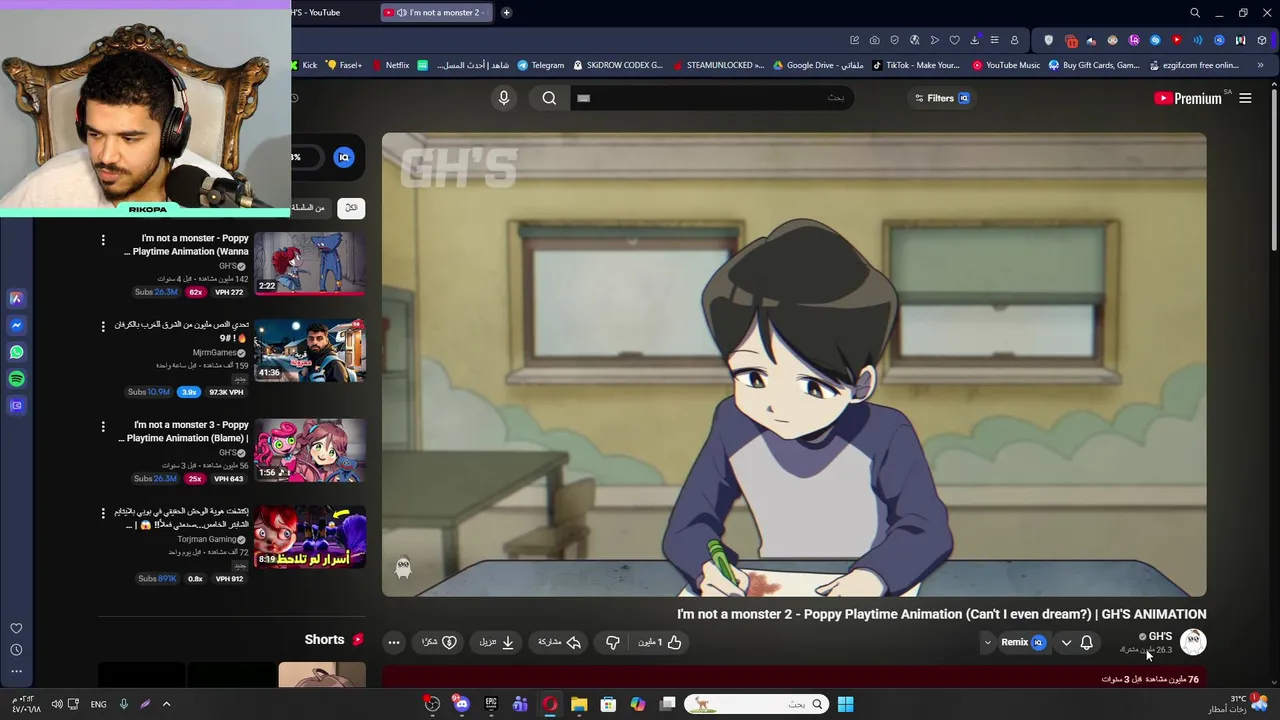Like the video with thumbs up

pos(661,642)
